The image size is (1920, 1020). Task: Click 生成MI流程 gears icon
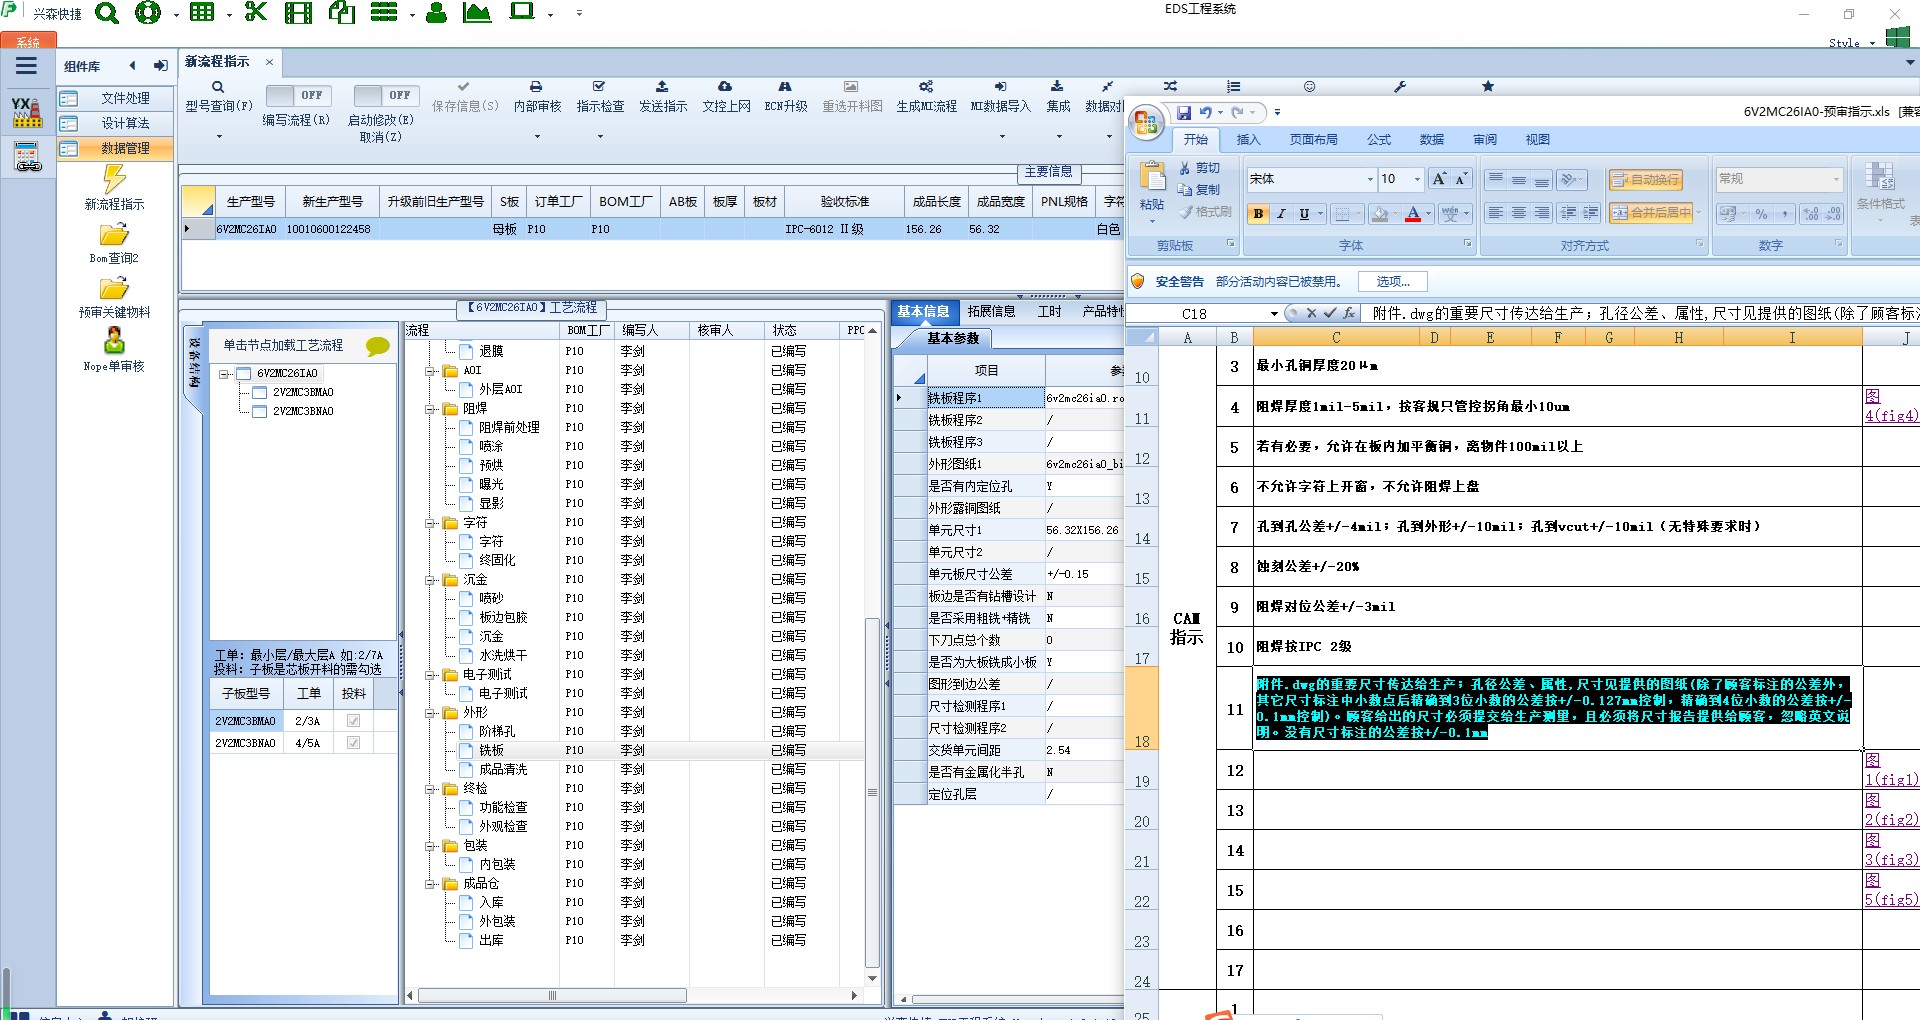point(926,87)
